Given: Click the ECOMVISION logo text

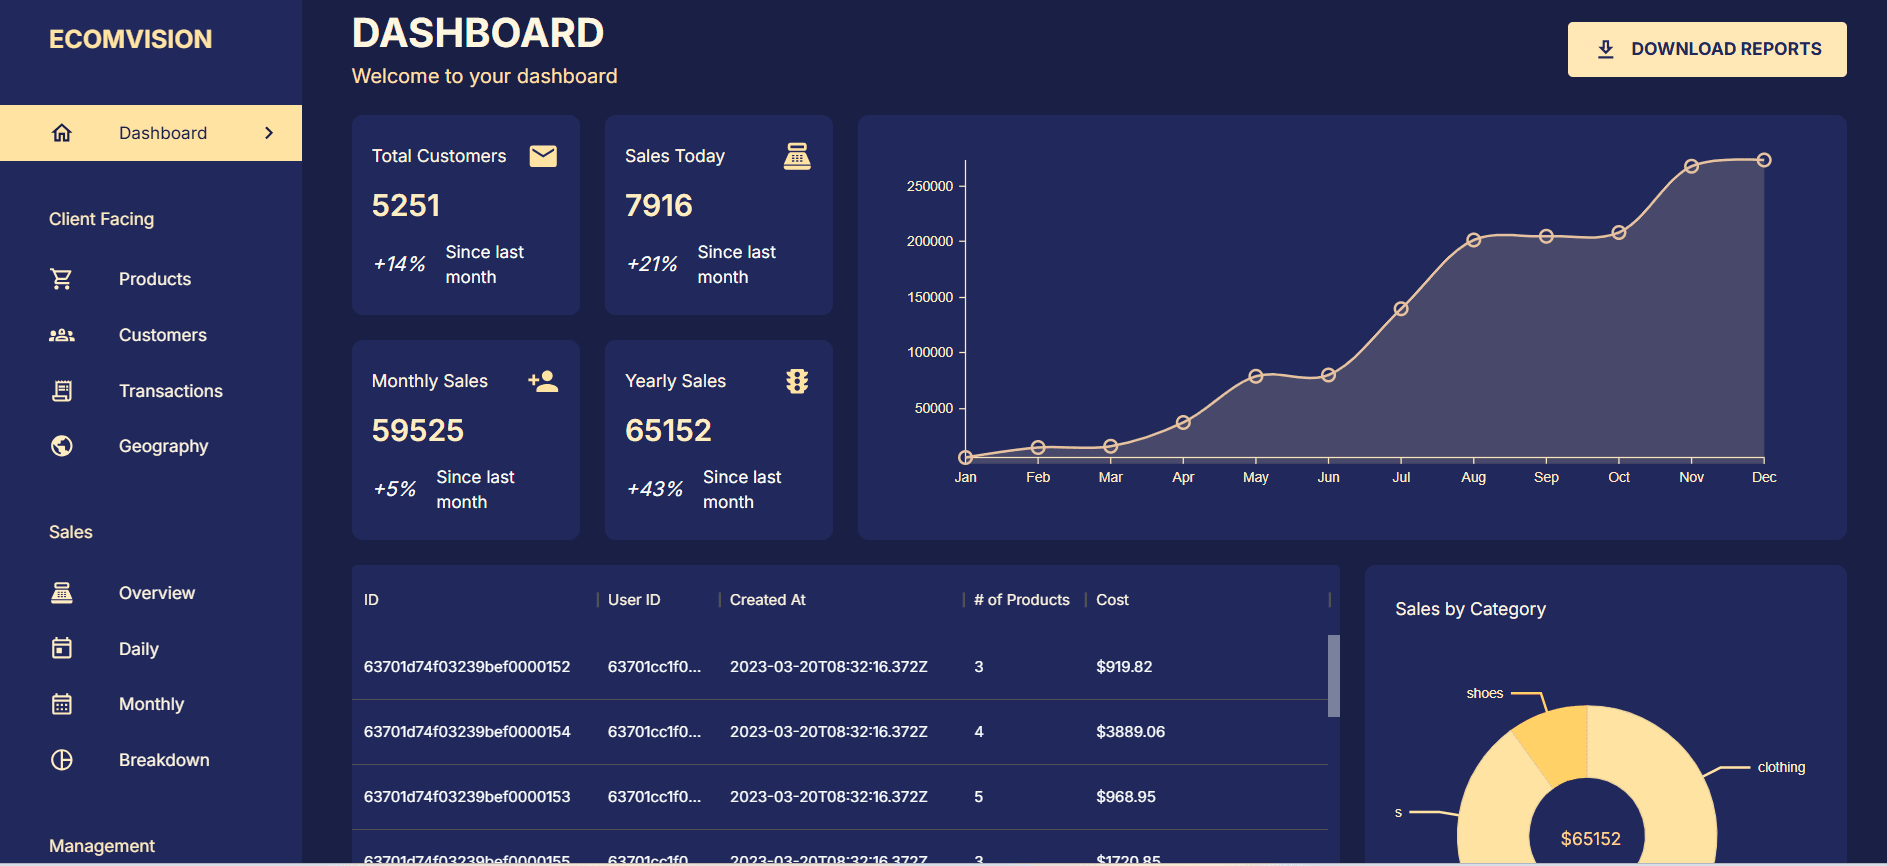Looking at the screenshot, I should tap(131, 39).
